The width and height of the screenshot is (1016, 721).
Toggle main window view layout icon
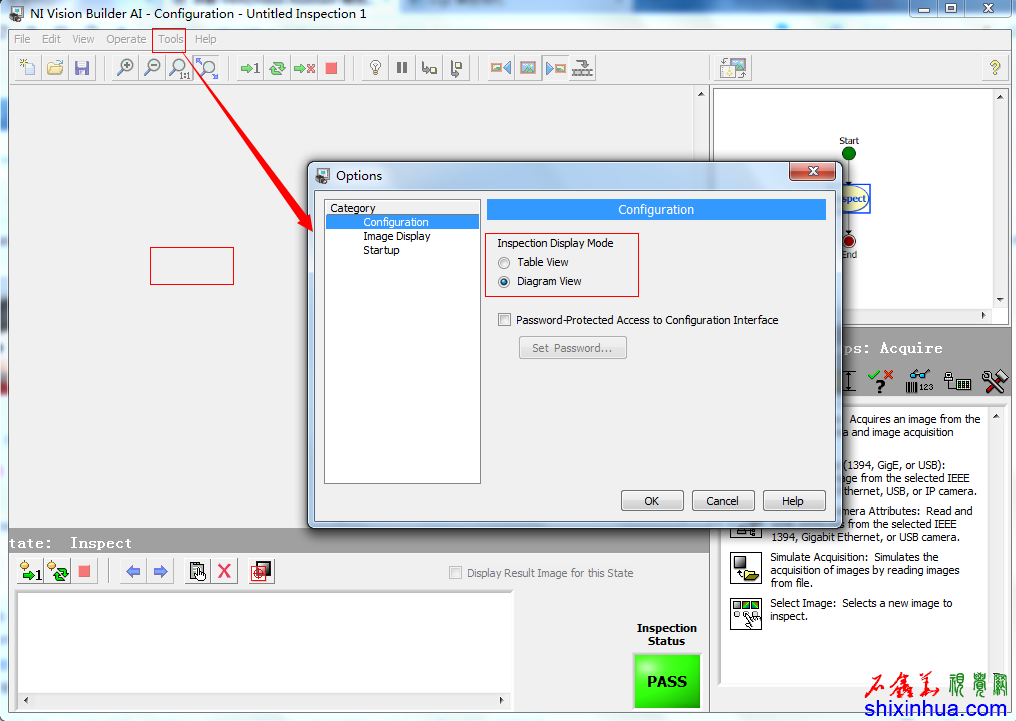point(733,67)
